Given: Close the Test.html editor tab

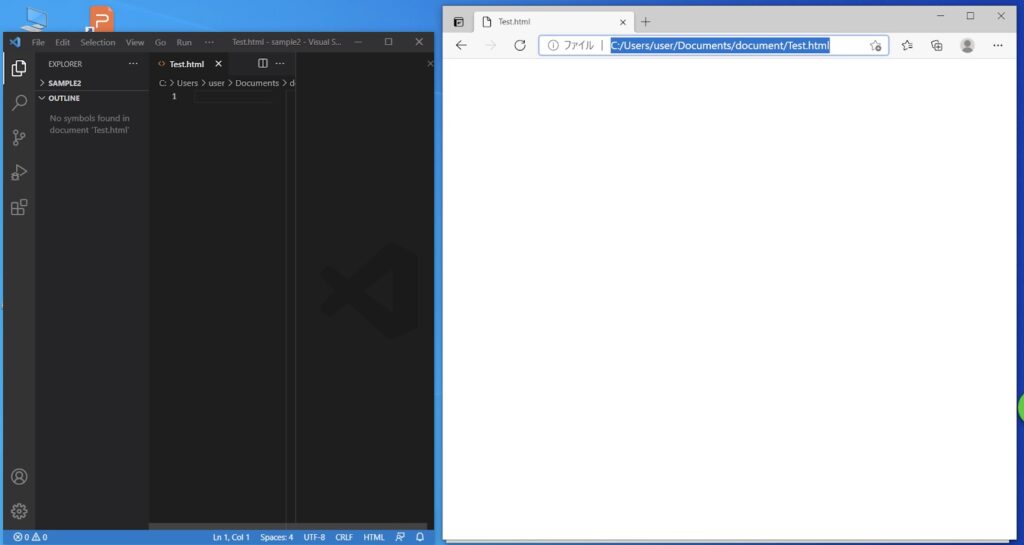Looking at the screenshot, I should (219, 64).
